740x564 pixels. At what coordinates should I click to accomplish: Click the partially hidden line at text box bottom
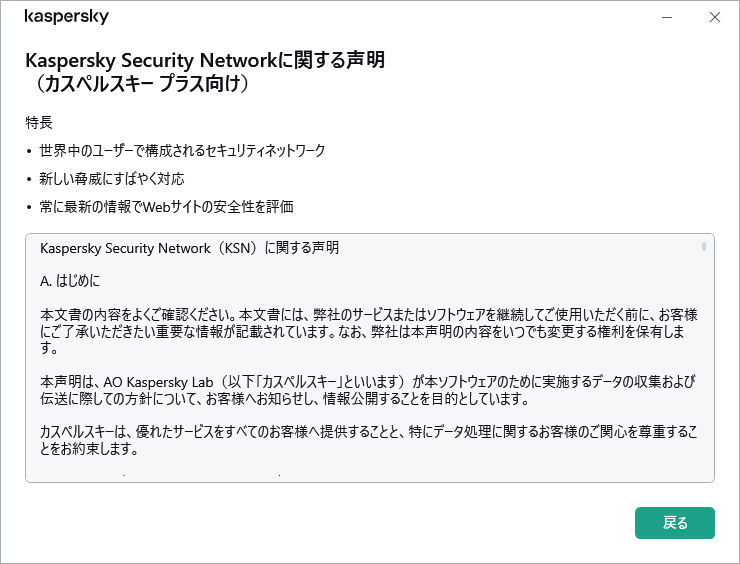click(200, 476)
